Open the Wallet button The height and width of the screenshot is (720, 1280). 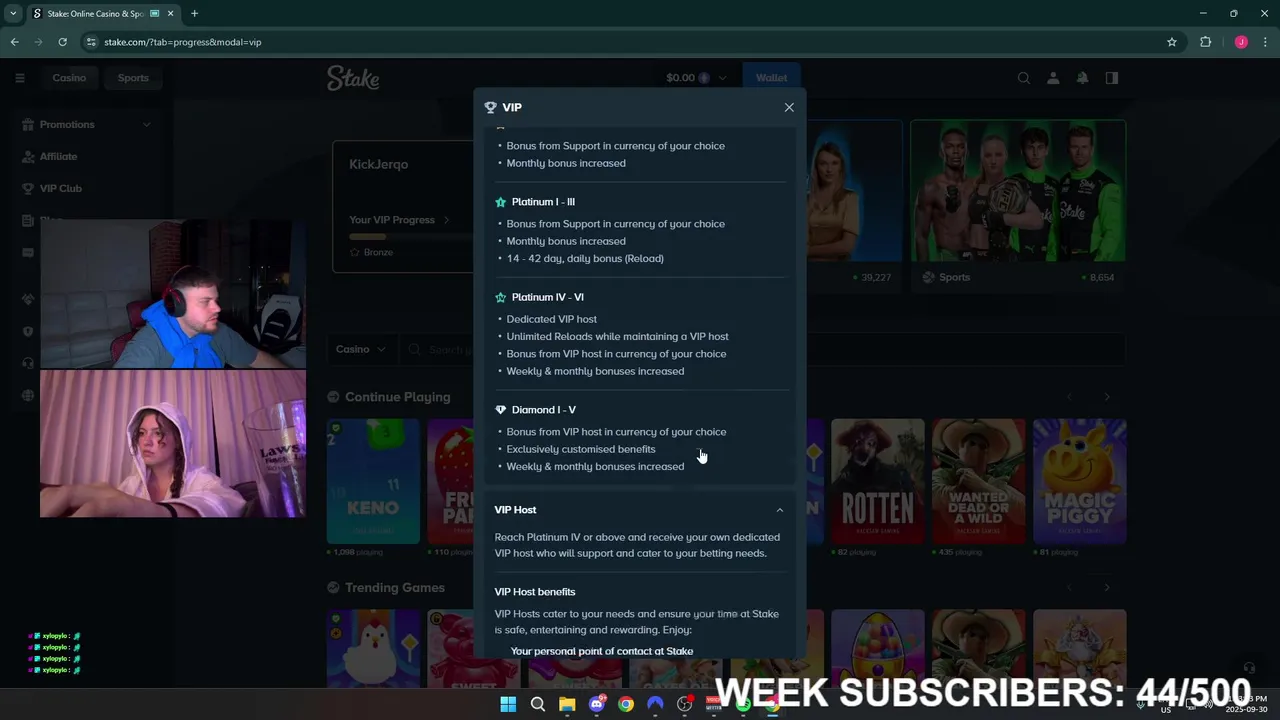(x=771, y=78)
